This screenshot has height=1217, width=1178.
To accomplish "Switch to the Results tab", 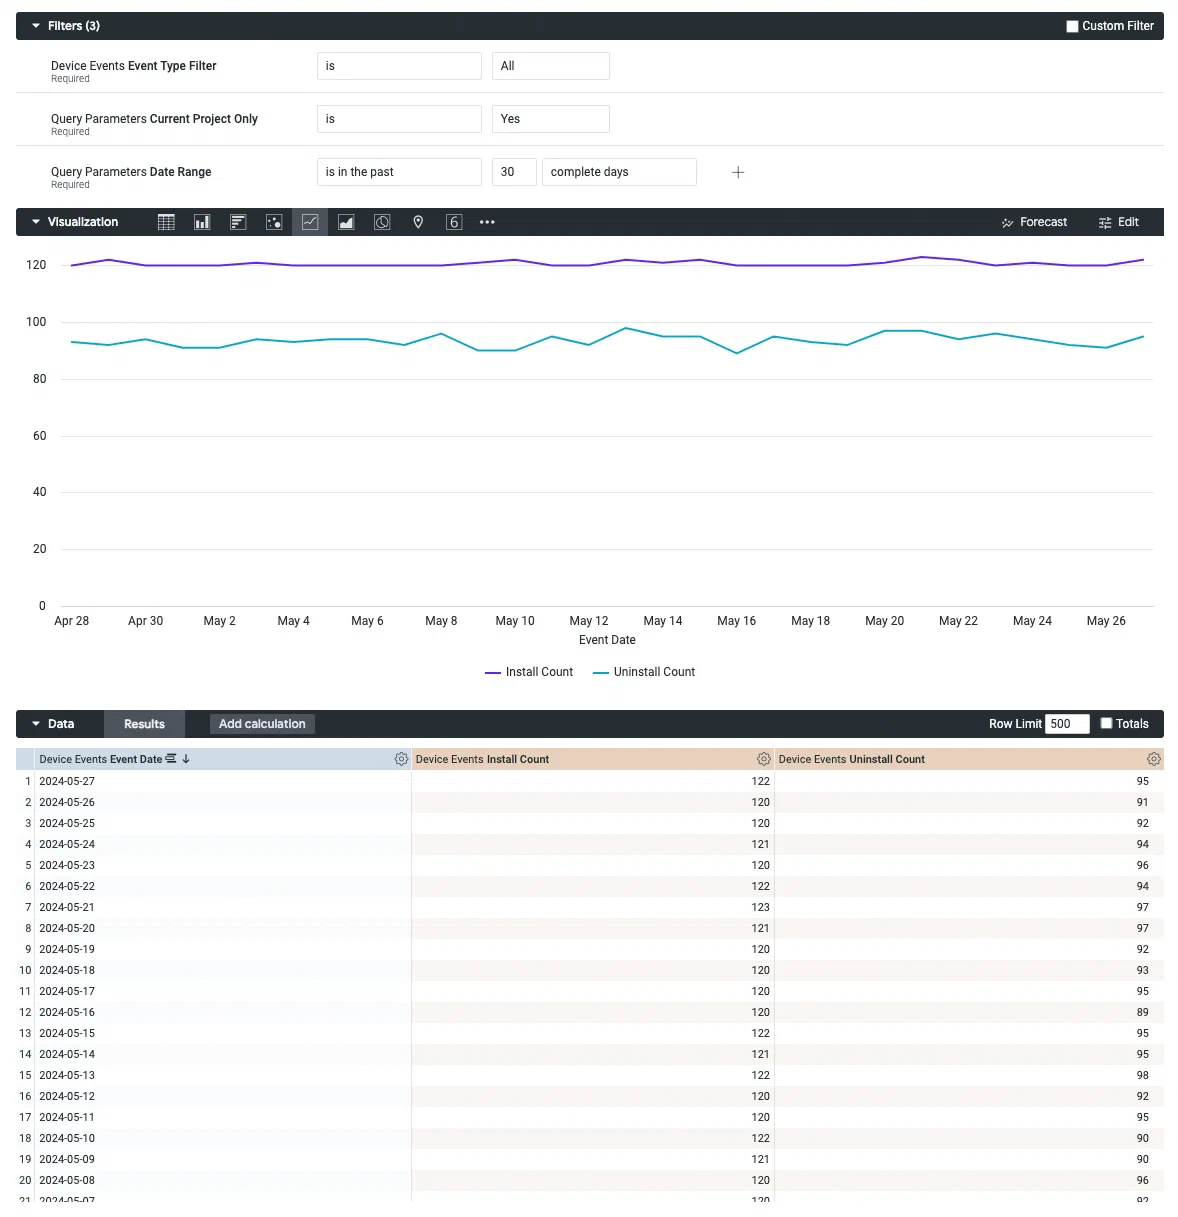I will coord(144,723).
